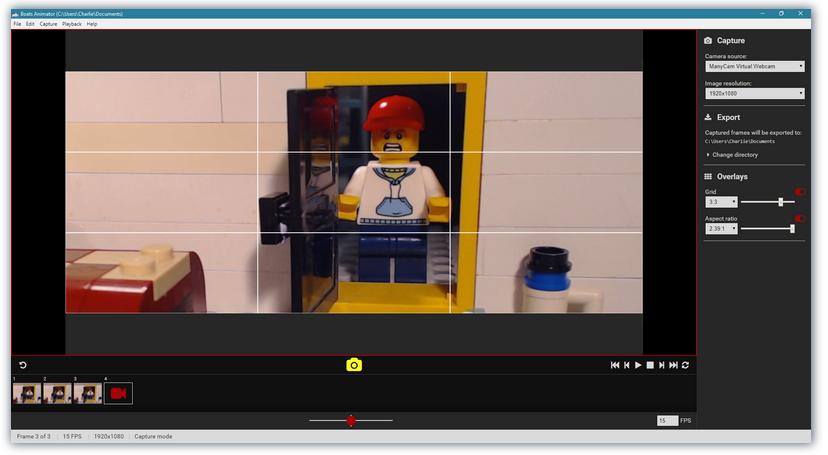Toggle the Aspect ratio overlay switch
Viewport: 828px width, 455px height.
tap(800, 218)
